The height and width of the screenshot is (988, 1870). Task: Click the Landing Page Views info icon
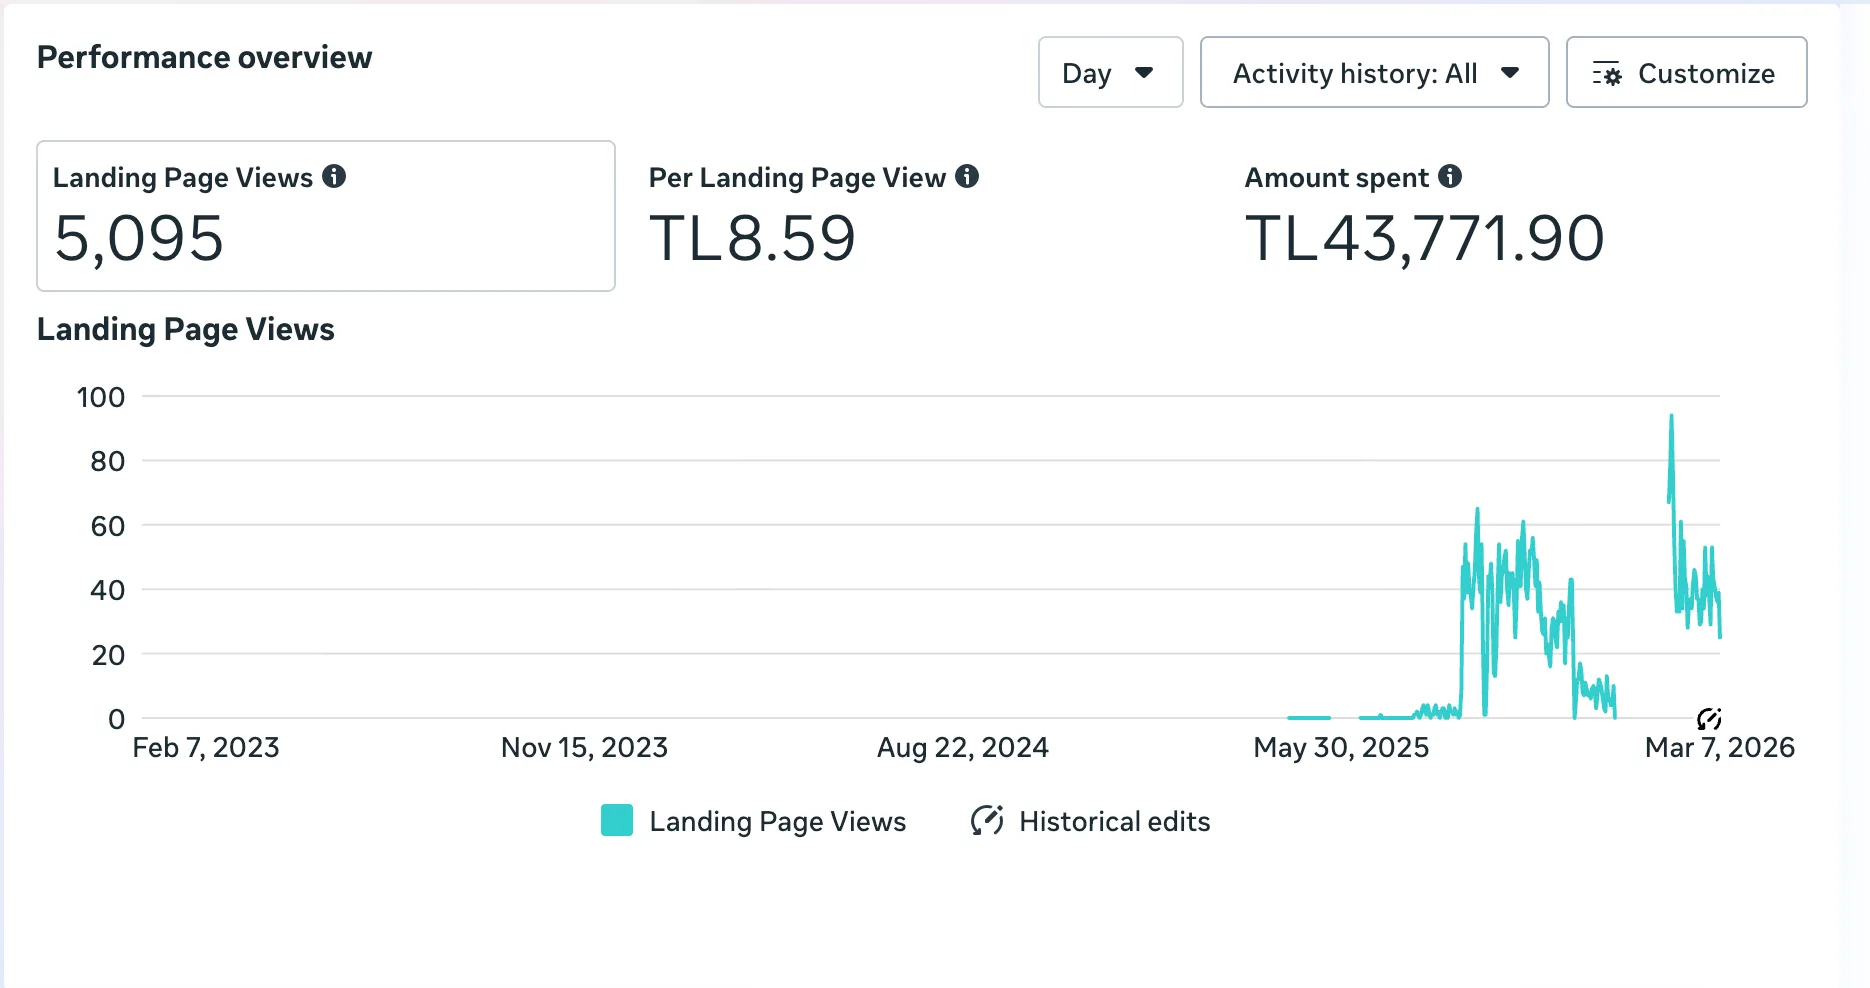(x=334, y=177)
